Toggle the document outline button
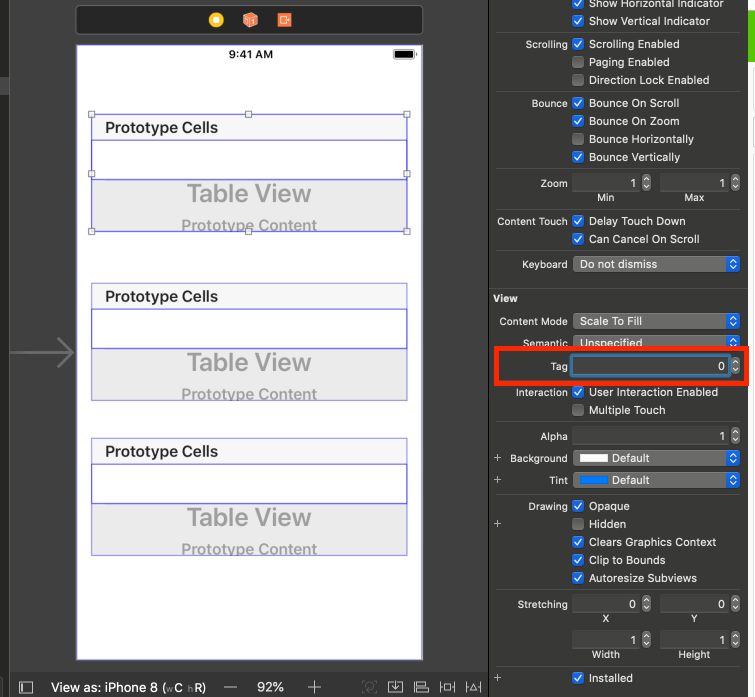The width and height of the screenshot is (755, 697). pyautogui.click(x=26, y=687)
